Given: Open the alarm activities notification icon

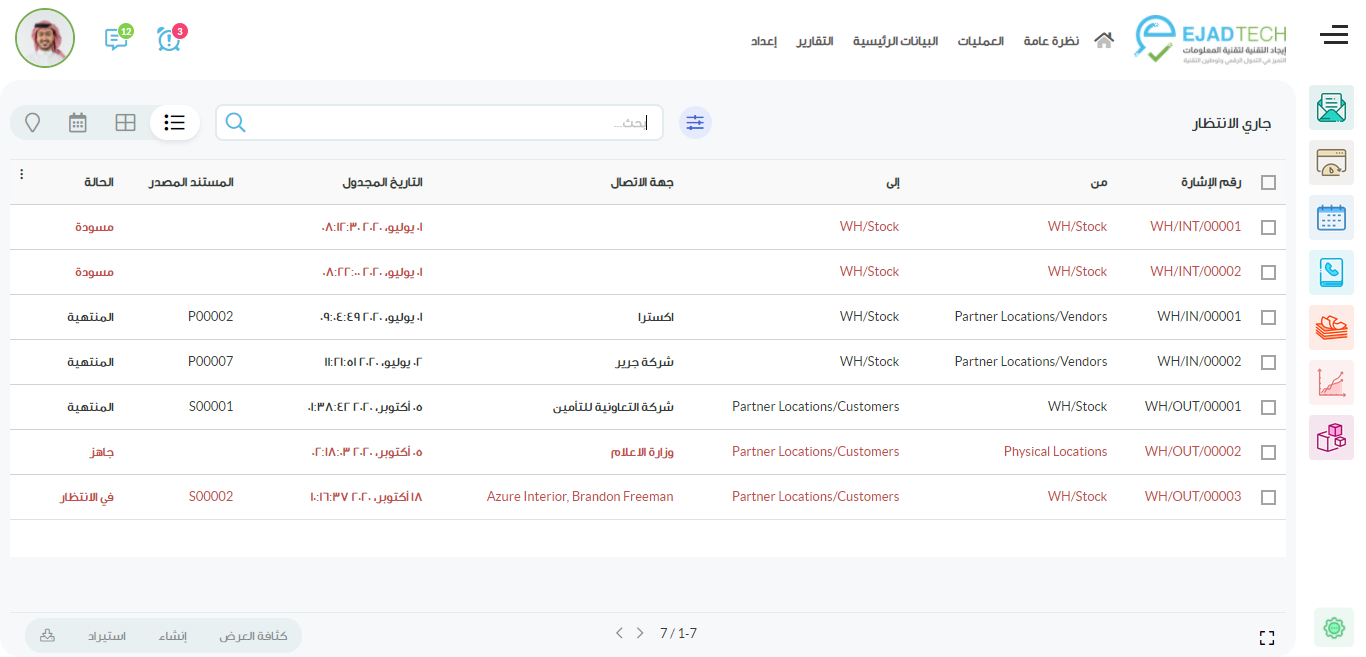Looking at the screenshot, I should (170, 39).
